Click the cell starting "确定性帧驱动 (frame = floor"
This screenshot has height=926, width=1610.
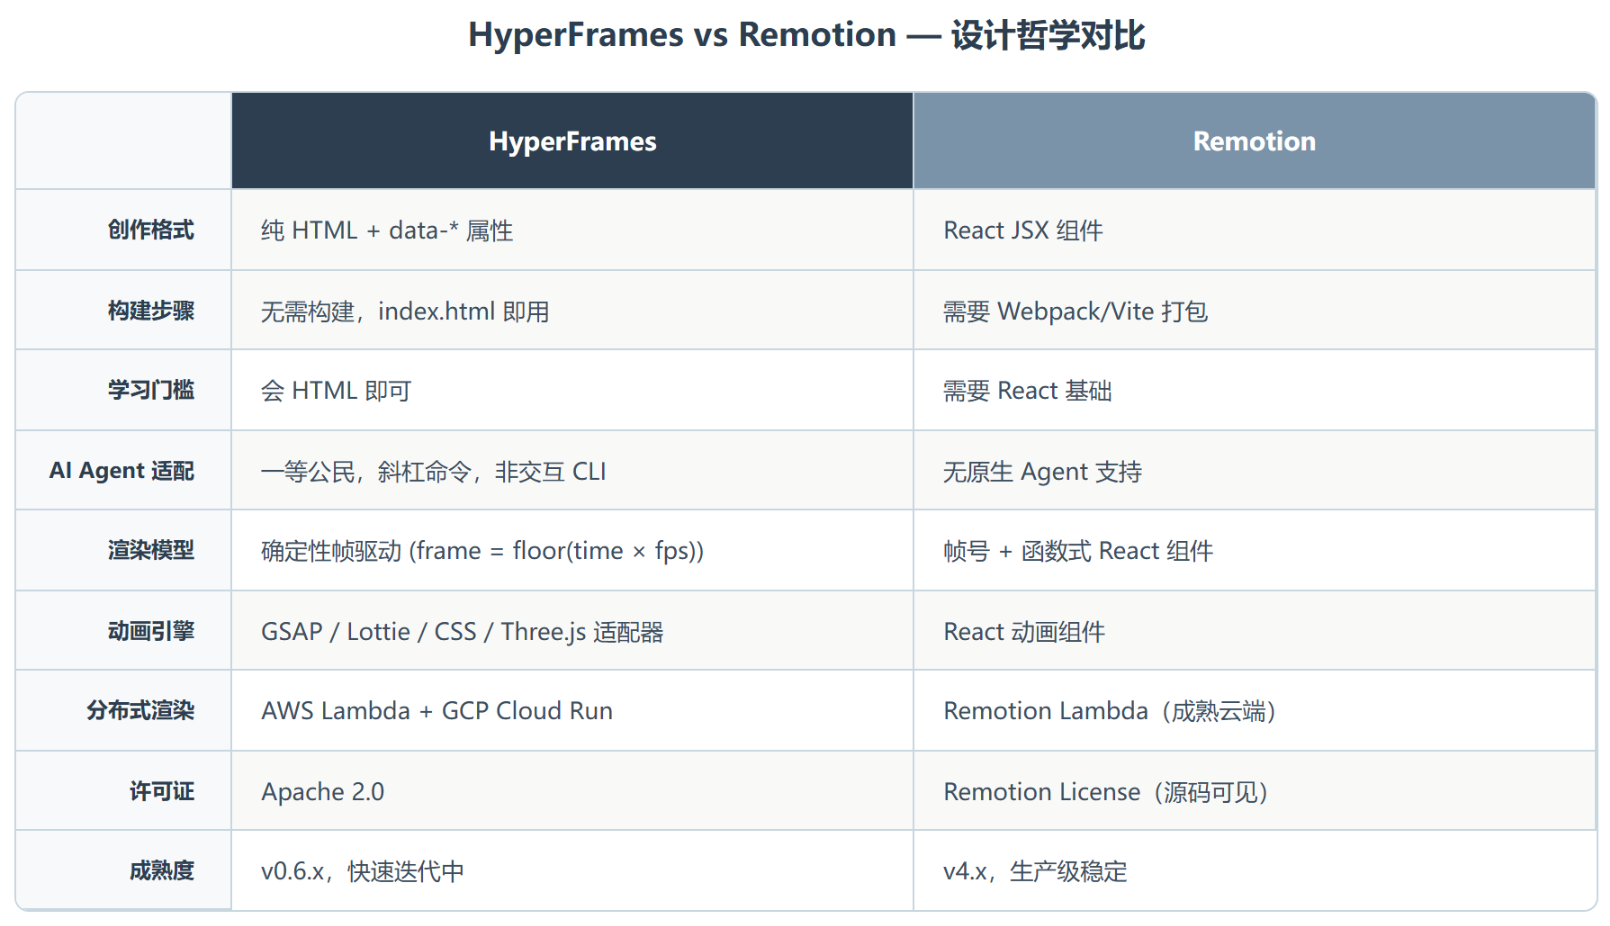572,550
